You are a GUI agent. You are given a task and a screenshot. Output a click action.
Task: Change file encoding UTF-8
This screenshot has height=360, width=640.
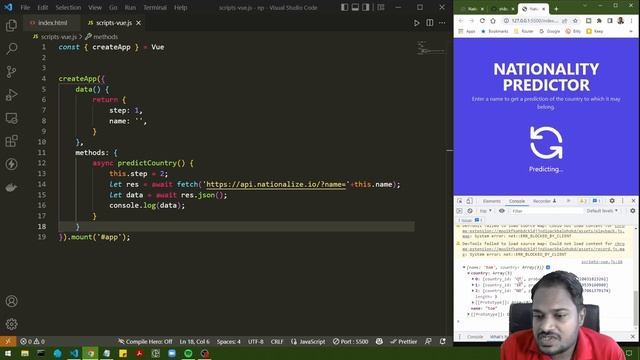click(x=256, y=341)
